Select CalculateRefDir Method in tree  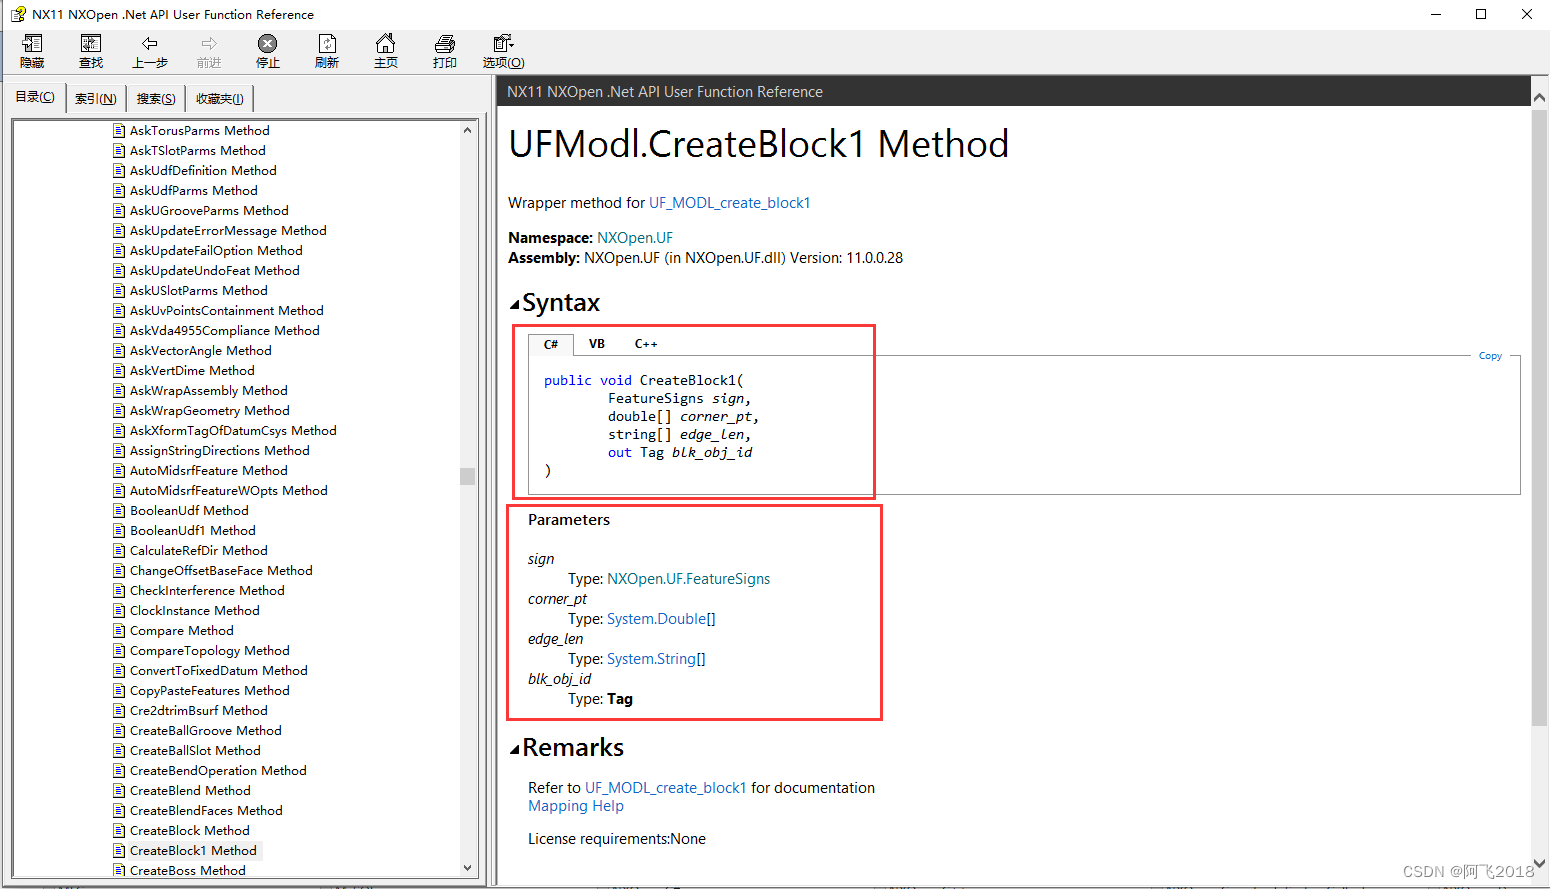(199, 551)
